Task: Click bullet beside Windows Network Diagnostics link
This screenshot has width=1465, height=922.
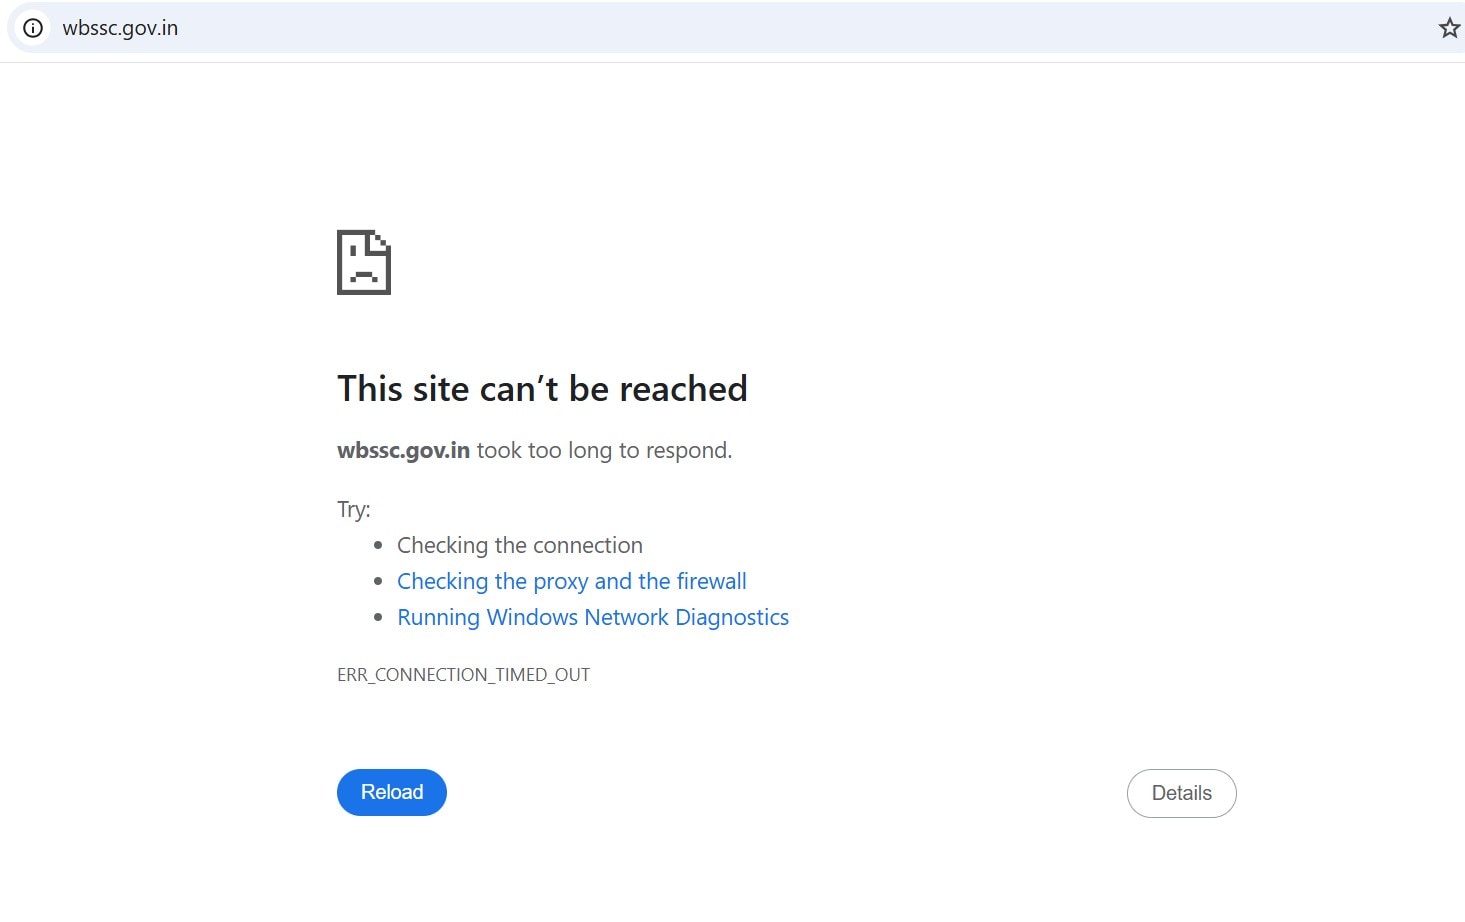Action: [x=378, y=617]
